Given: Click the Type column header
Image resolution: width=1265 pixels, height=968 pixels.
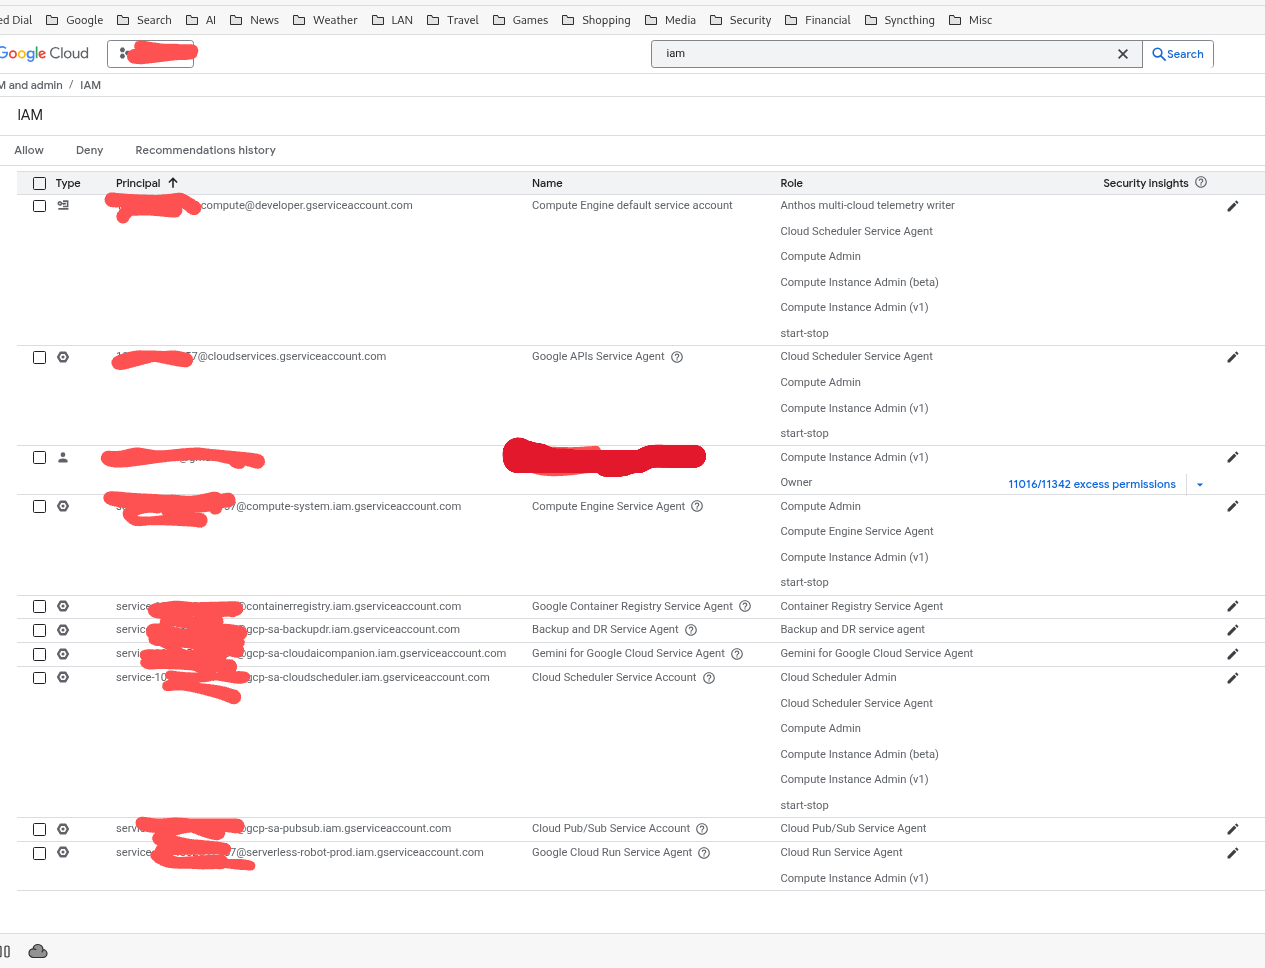Looking at the screenshot, I should 68,183.
